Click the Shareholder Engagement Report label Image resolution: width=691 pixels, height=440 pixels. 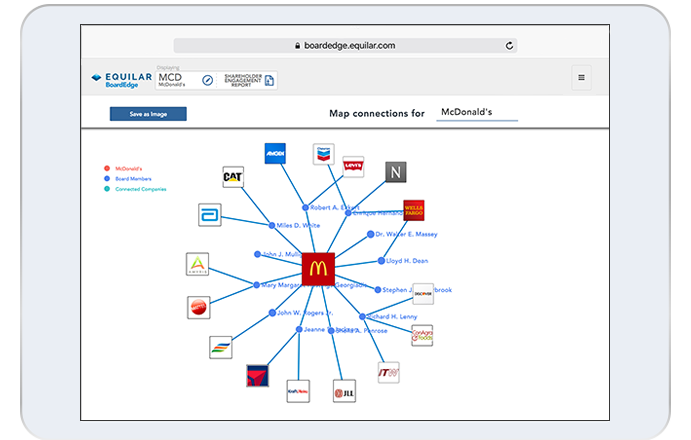(243, 80)
